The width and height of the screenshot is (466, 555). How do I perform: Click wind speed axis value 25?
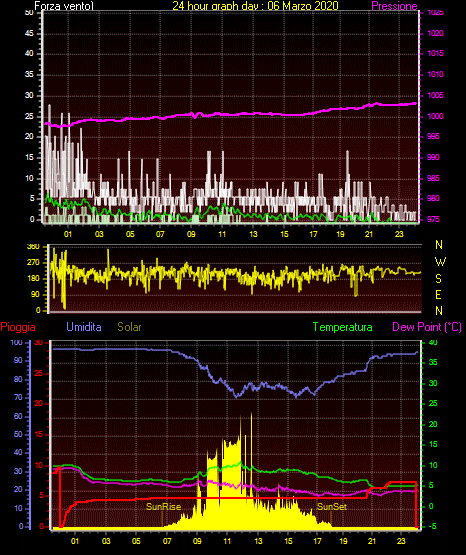(x=29, y=116)
